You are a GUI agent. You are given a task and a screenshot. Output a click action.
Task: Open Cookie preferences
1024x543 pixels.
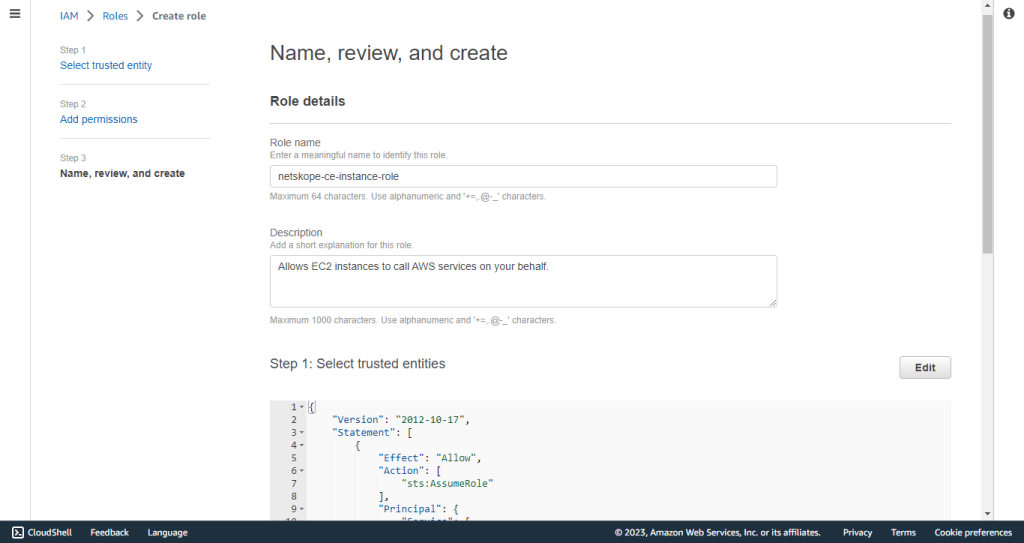[973, 533]
